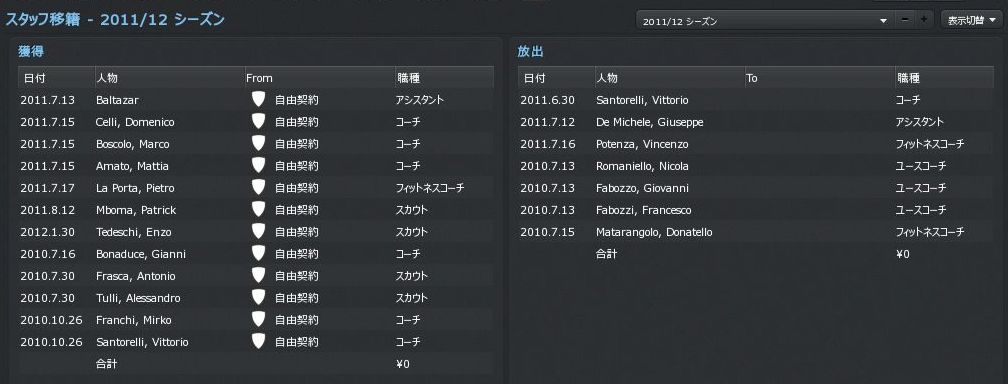
Task: Go to next season with plus button
Action: pos(924,21)
